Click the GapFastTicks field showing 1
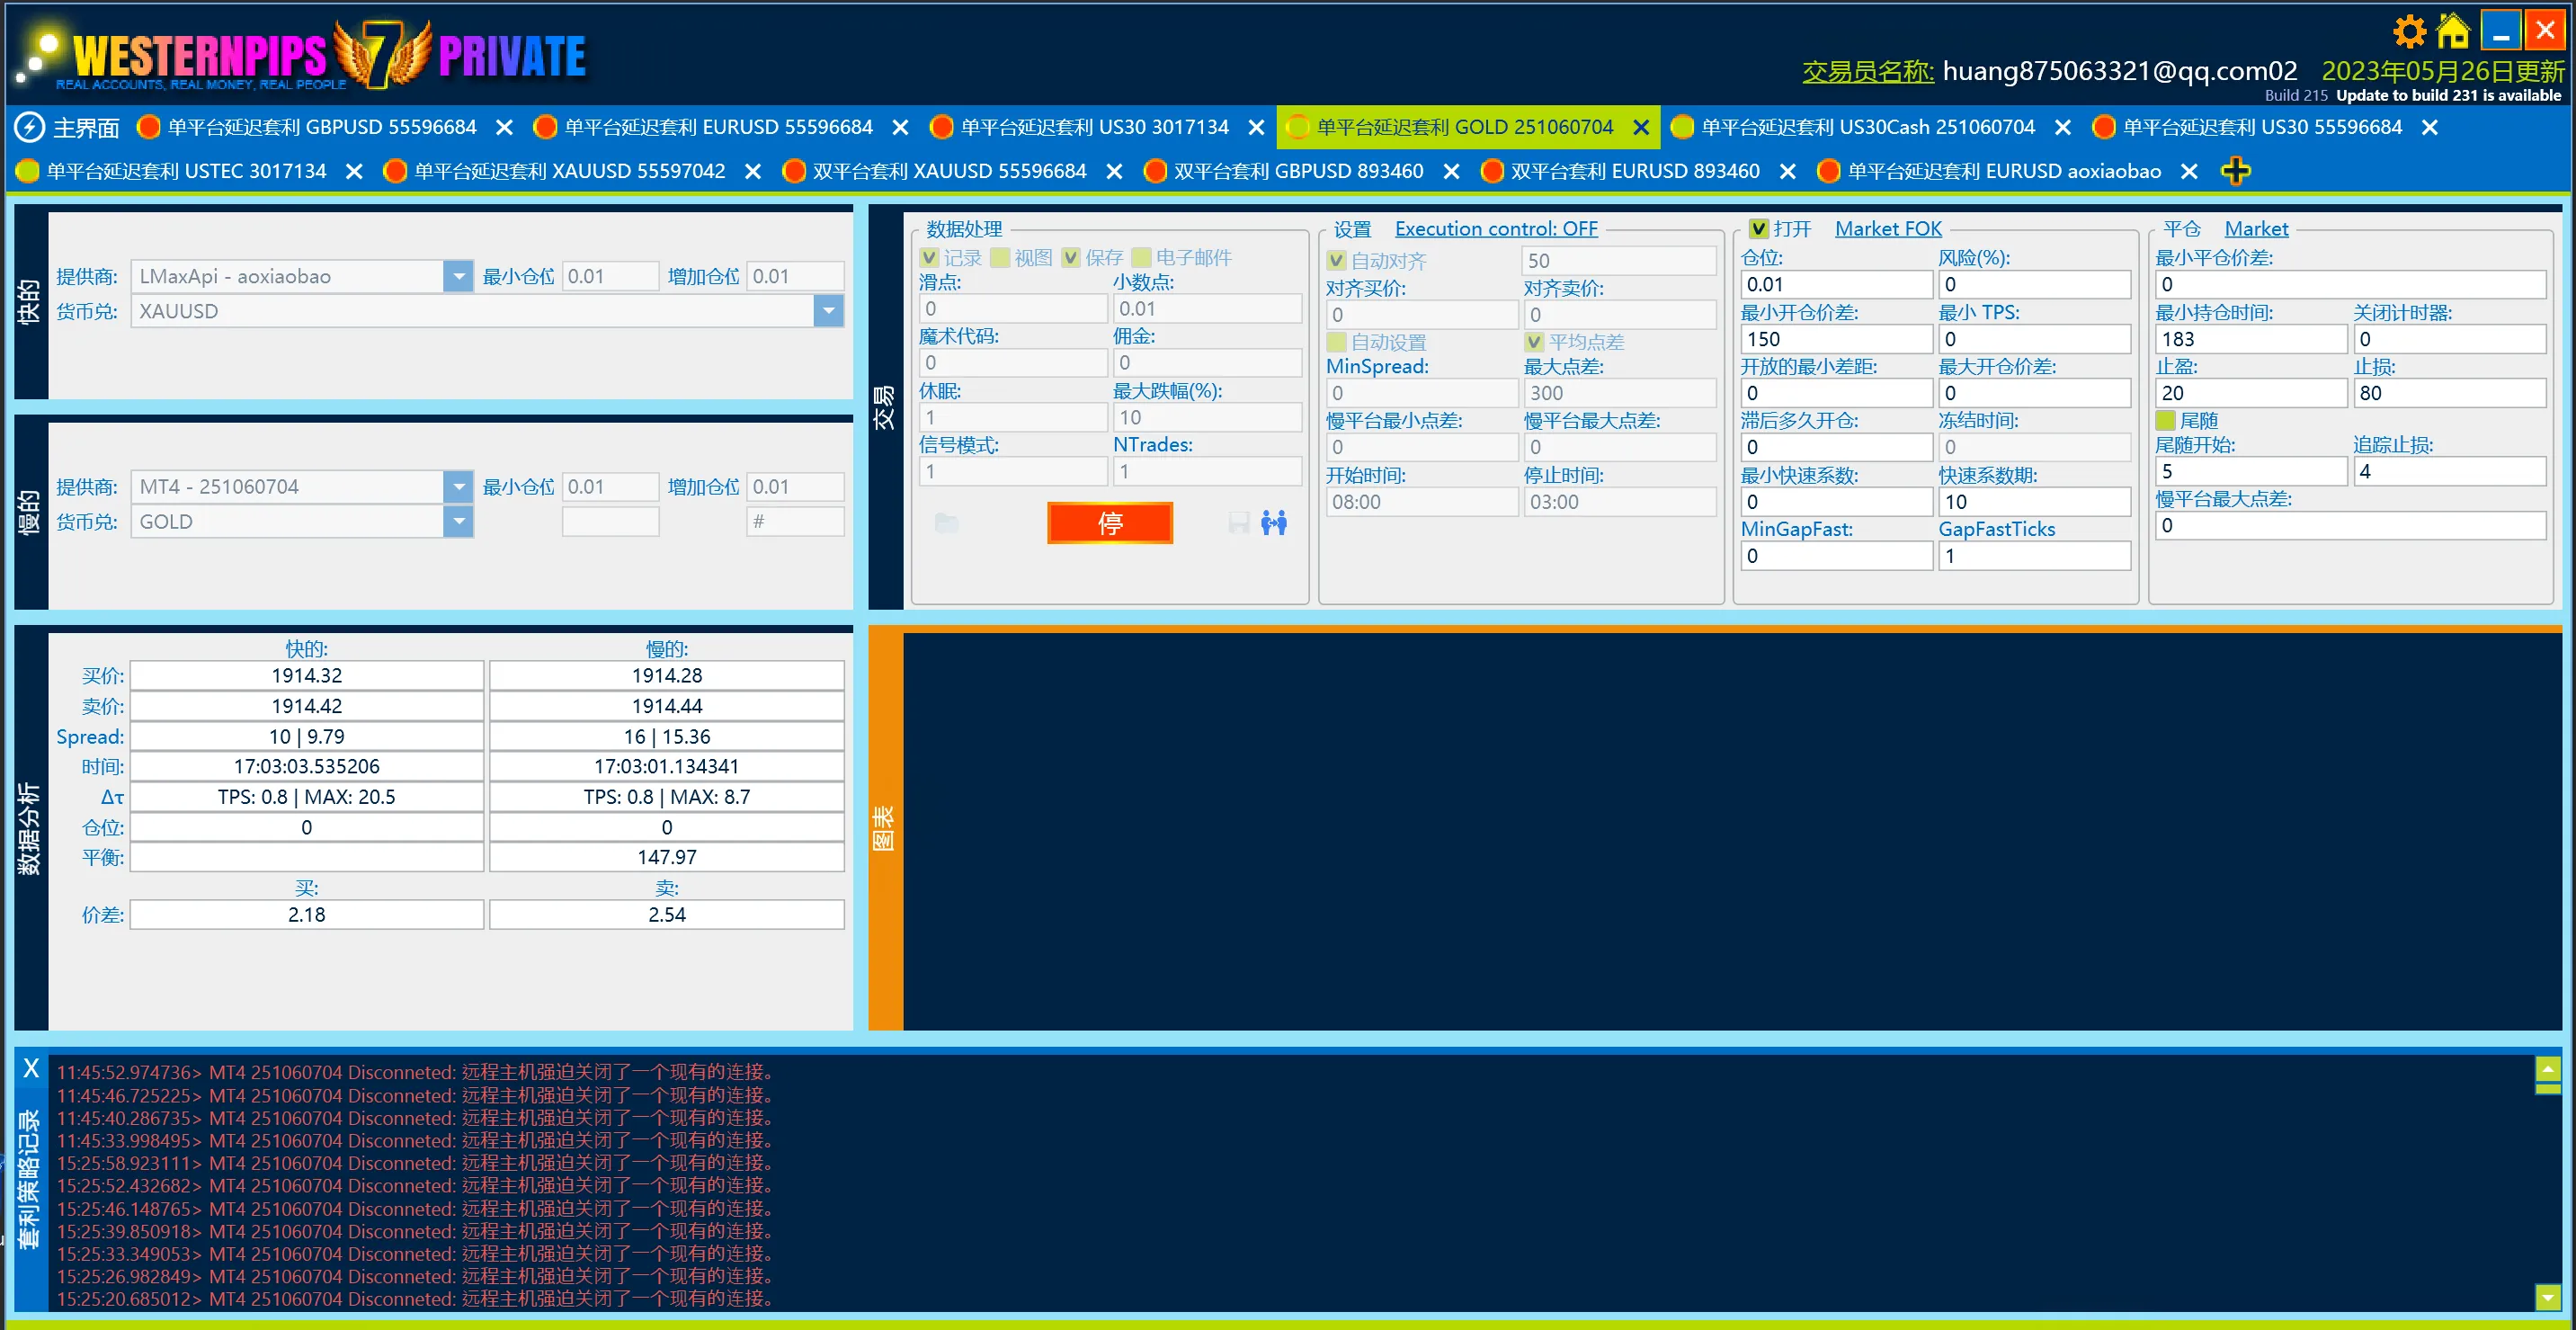 2034,556
